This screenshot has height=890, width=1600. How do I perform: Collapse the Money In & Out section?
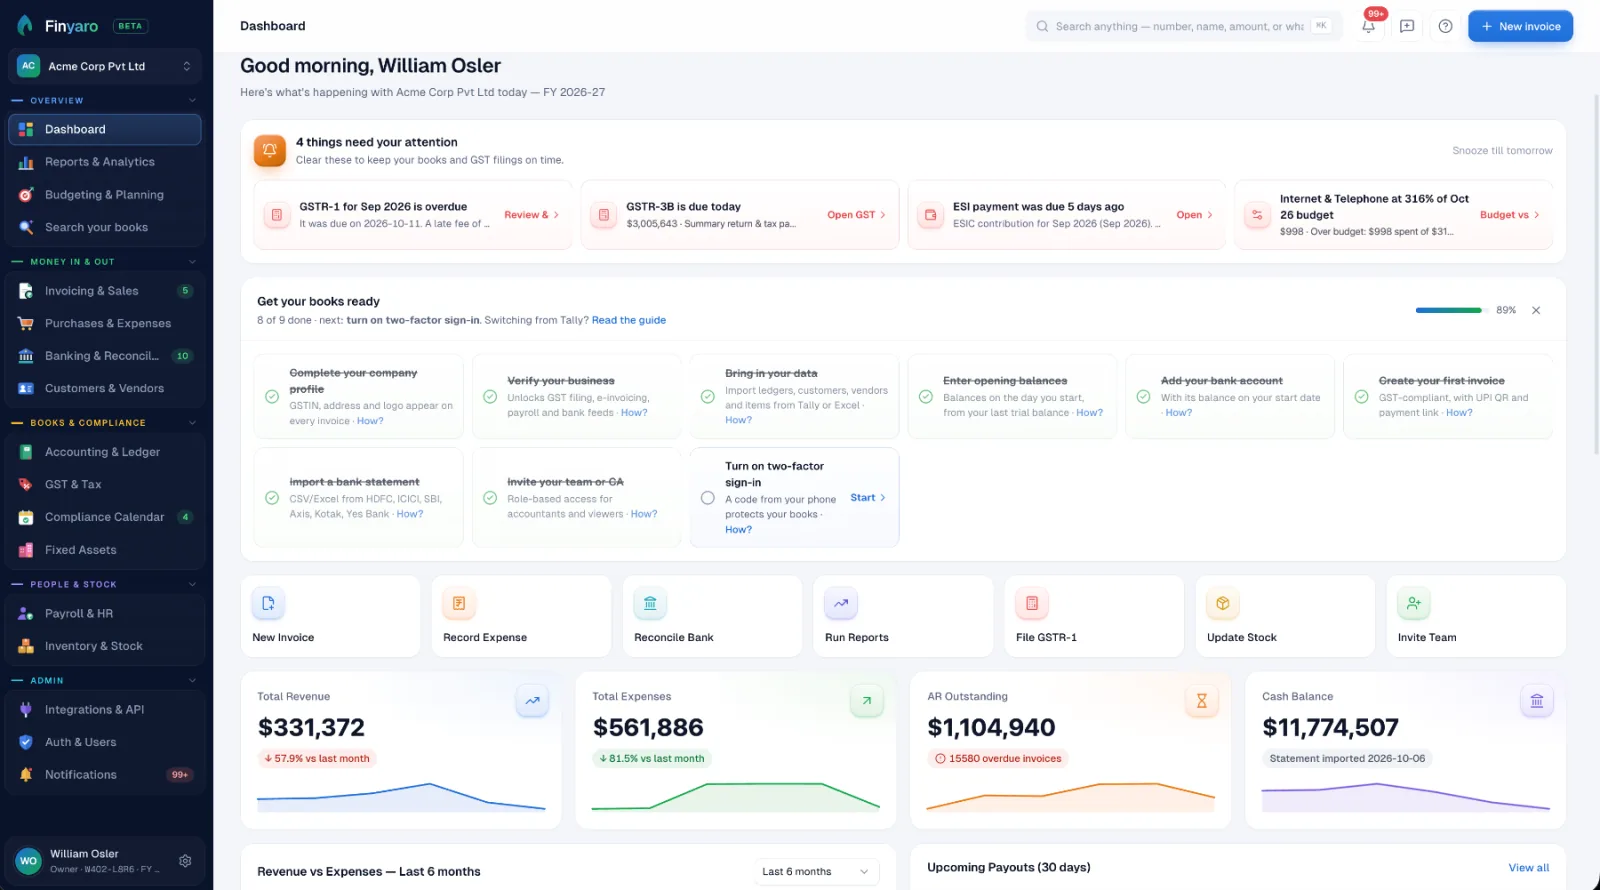192,262
